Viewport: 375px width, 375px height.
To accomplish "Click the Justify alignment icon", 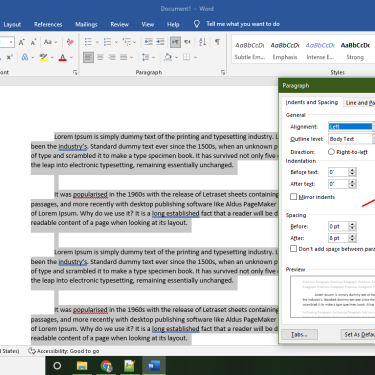I will (124, 57).
